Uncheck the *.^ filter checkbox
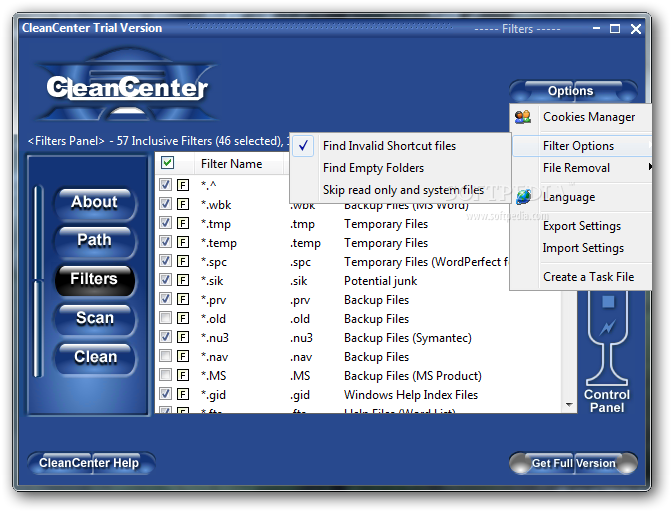Screen dimensions: 672x512 pyautogui.click(x=165, y=185)
